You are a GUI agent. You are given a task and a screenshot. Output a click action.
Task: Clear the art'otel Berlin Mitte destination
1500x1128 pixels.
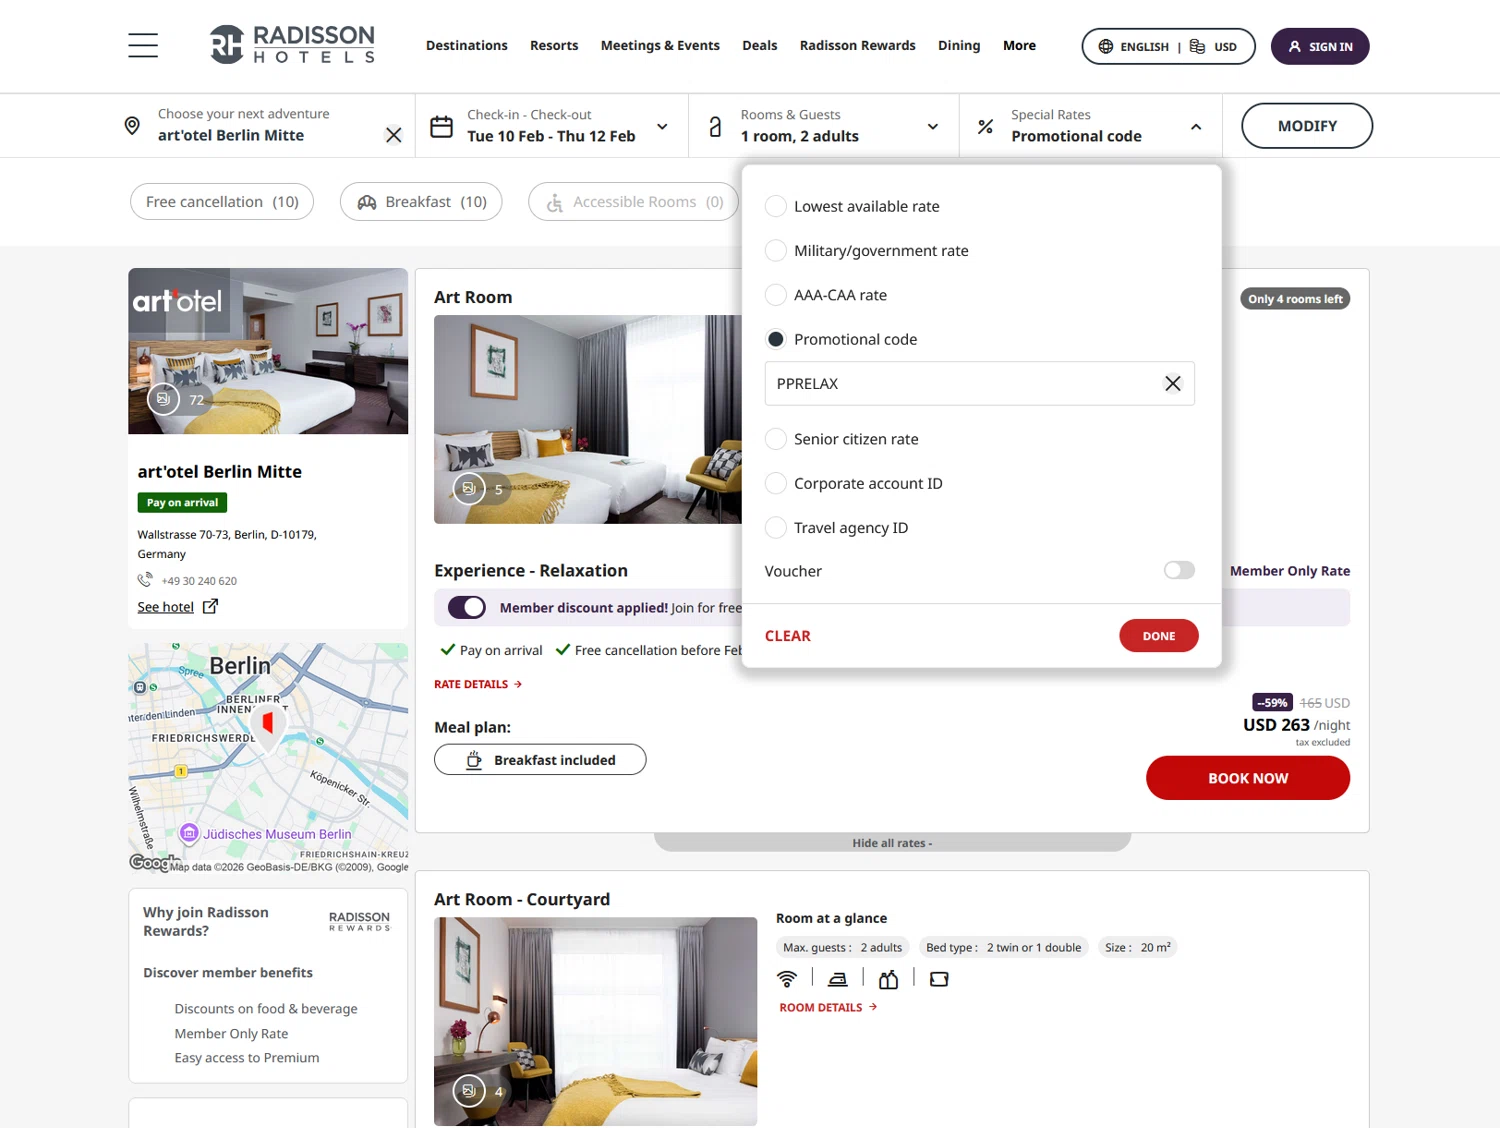tap(394, 135)
